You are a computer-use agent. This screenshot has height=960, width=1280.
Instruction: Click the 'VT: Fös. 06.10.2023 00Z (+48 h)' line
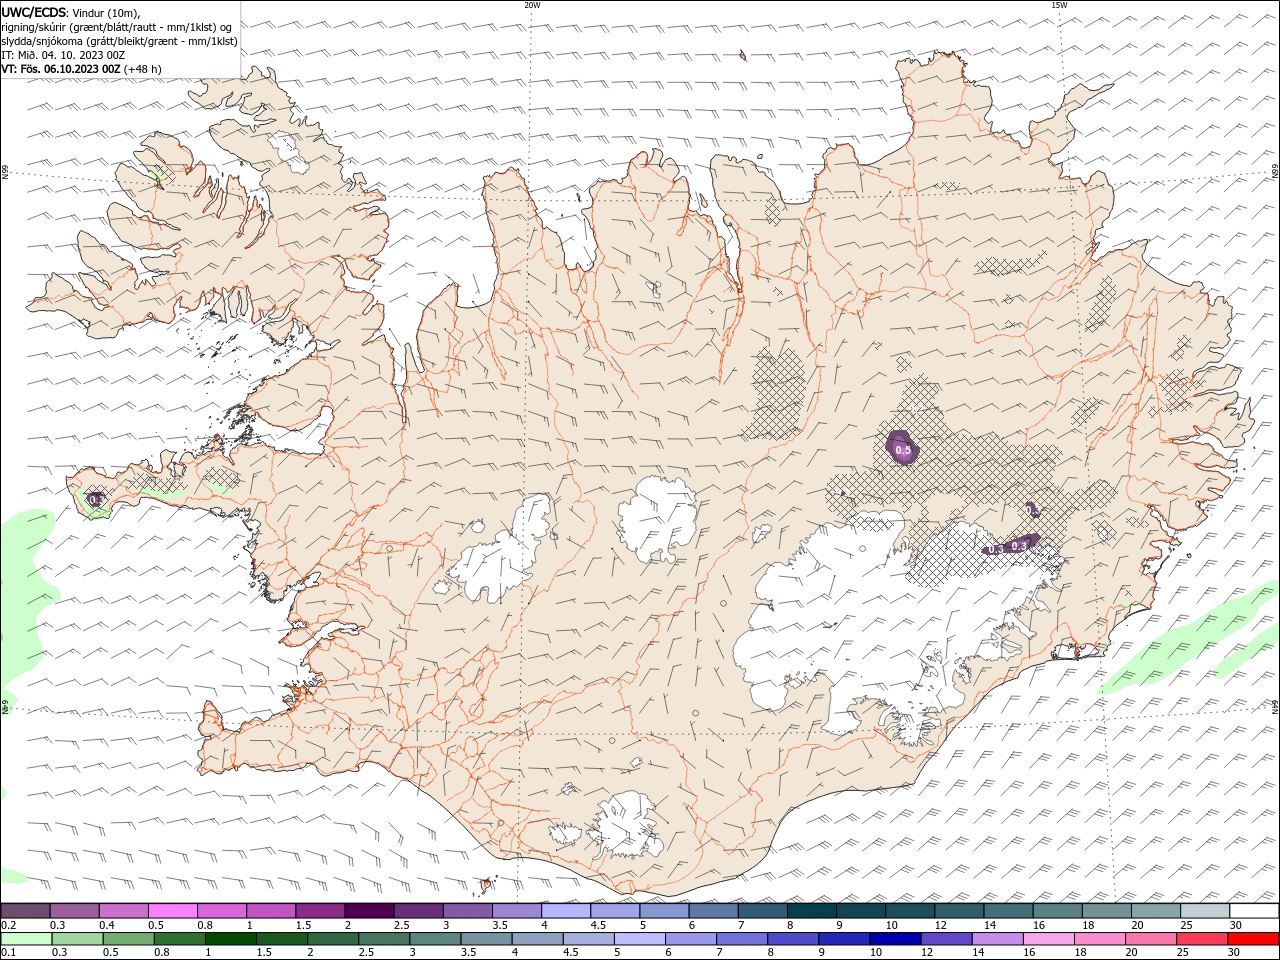(82, 69)
